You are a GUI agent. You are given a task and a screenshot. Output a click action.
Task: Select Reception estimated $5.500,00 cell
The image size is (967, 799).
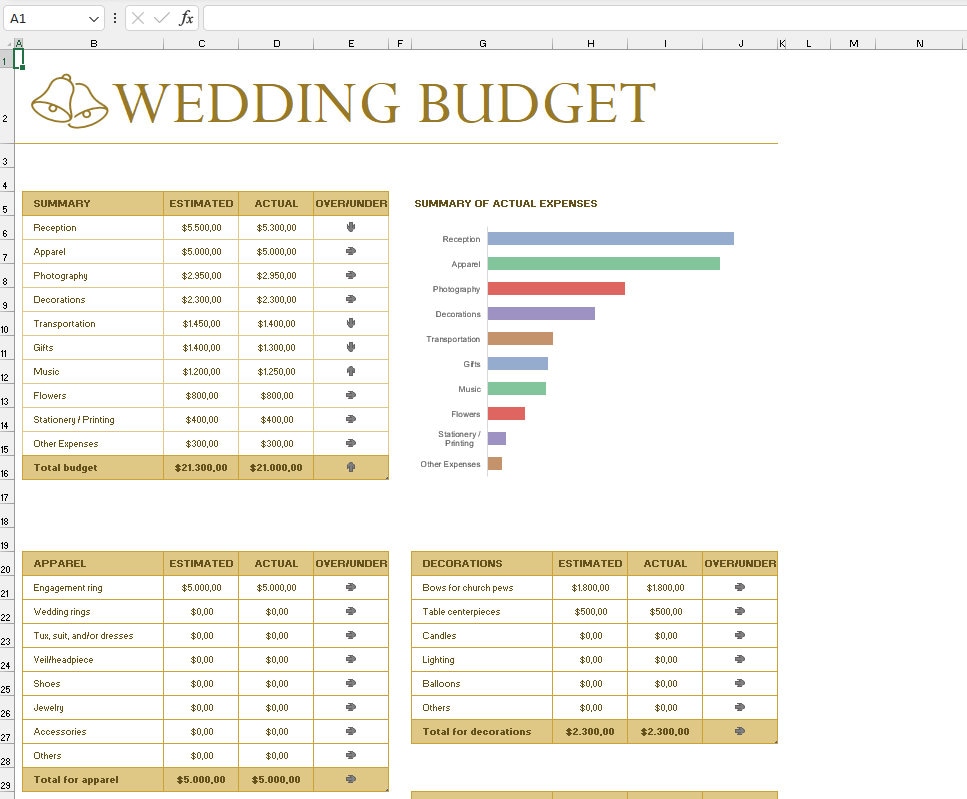201,227
